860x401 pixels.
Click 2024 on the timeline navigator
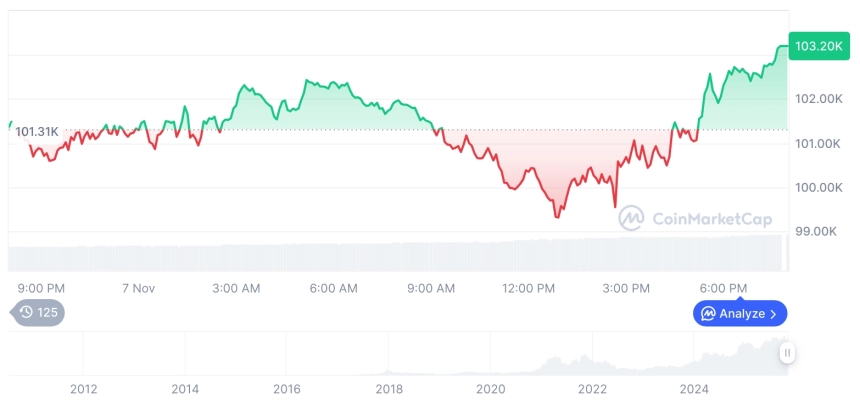click(x=694, y=388)
